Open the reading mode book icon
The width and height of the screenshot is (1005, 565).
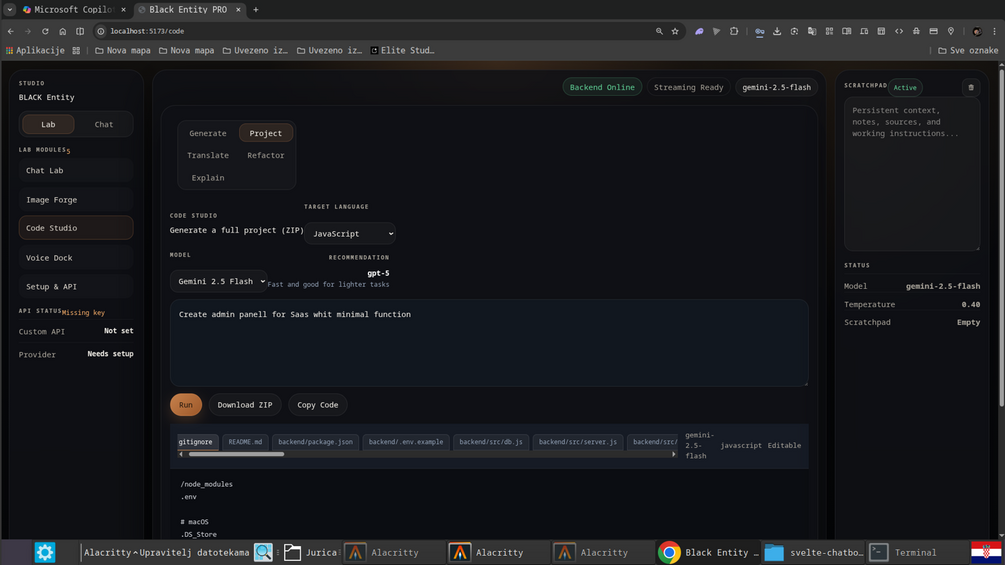click(847, 31)
